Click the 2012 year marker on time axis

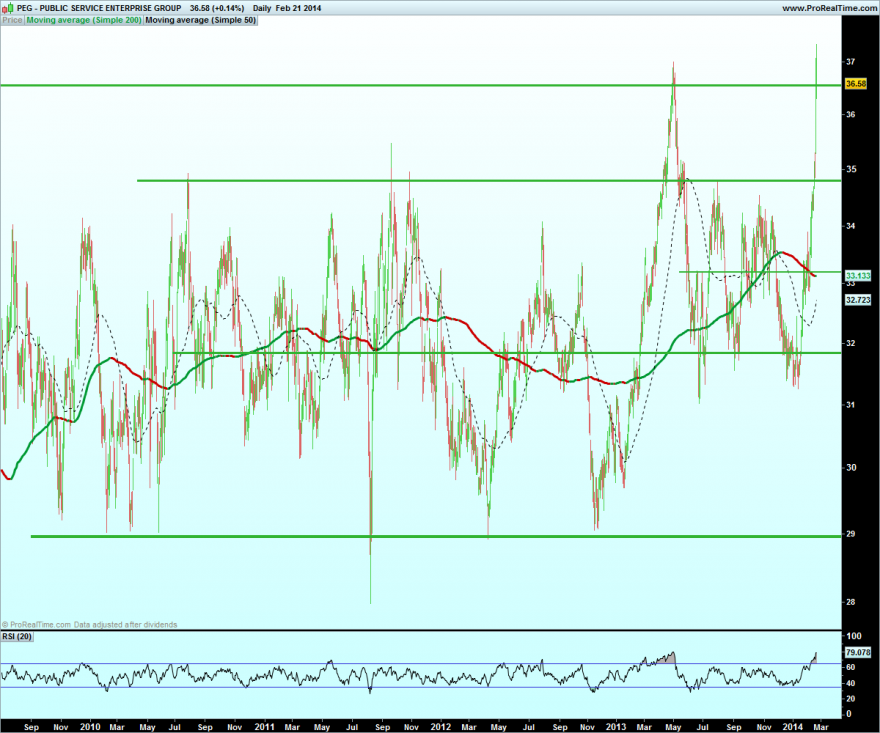[441, 727]
